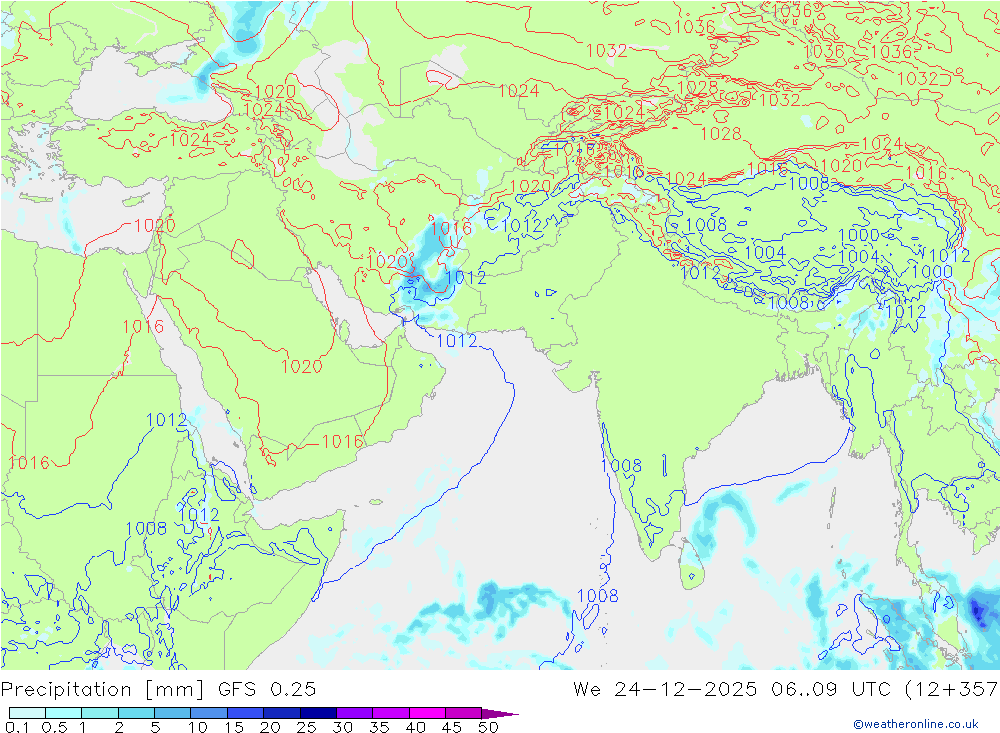Select the 45–50 mm legend swatch
The height and width of the screenshot is (733, 1000).
coord(463,713)
